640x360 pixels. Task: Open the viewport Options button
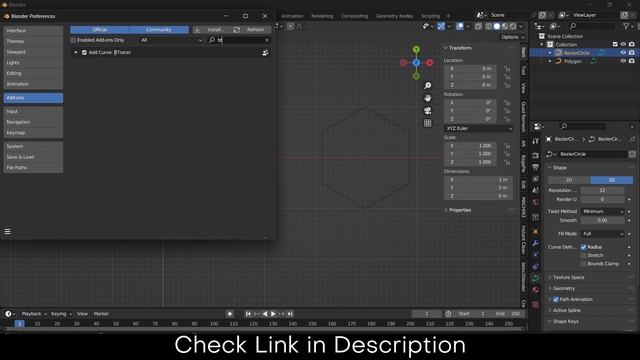point(513,37)
